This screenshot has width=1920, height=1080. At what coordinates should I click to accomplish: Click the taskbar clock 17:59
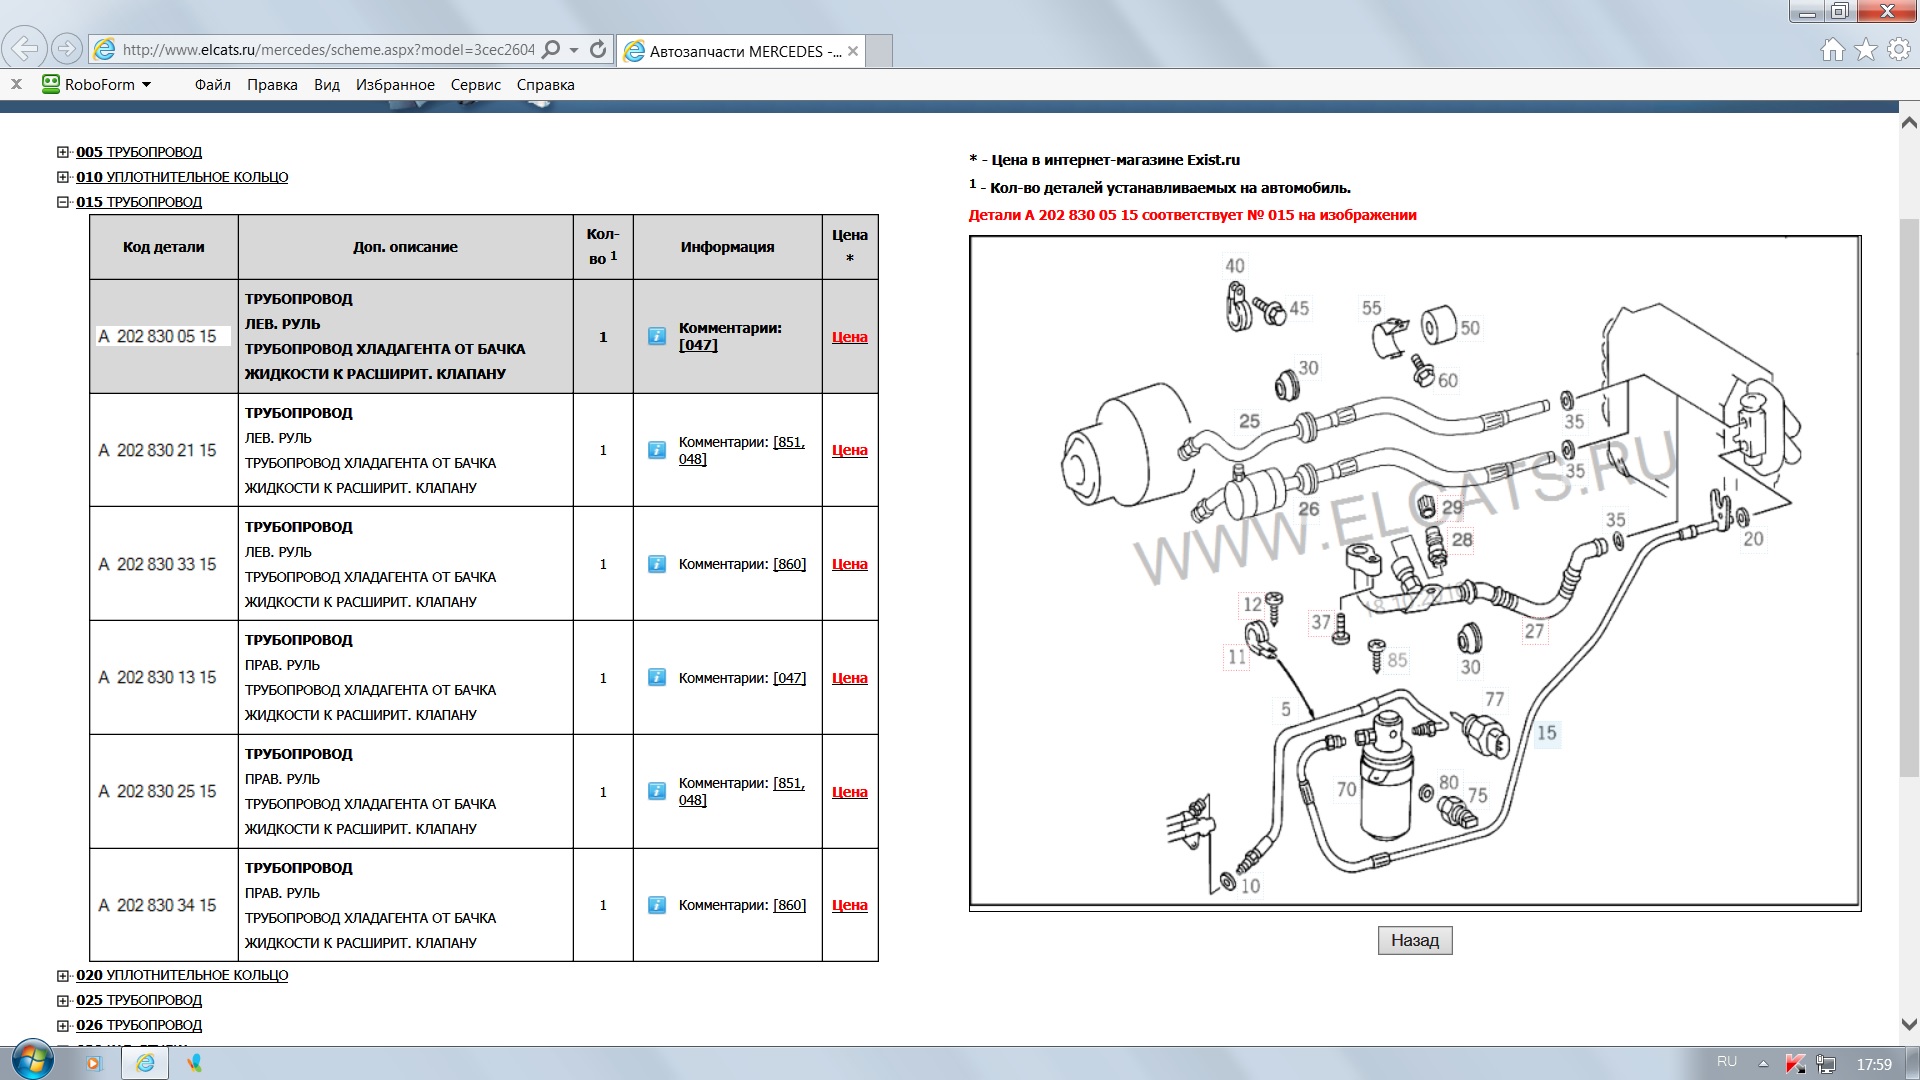pyautogui.click(x=1874, y=1064)
